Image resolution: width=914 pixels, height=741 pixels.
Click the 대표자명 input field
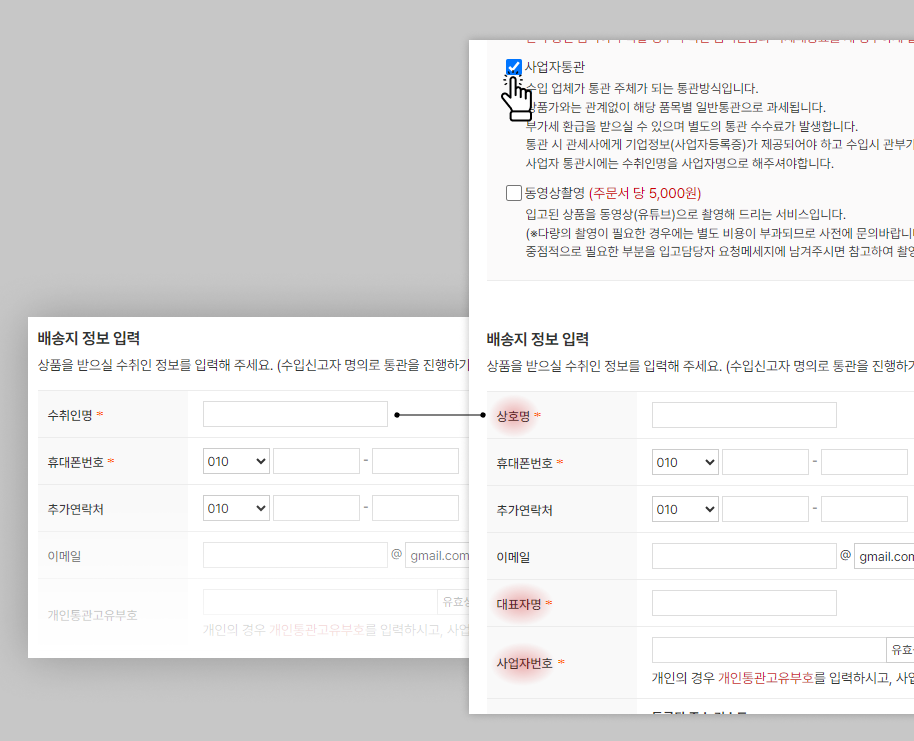coord(744,603)
